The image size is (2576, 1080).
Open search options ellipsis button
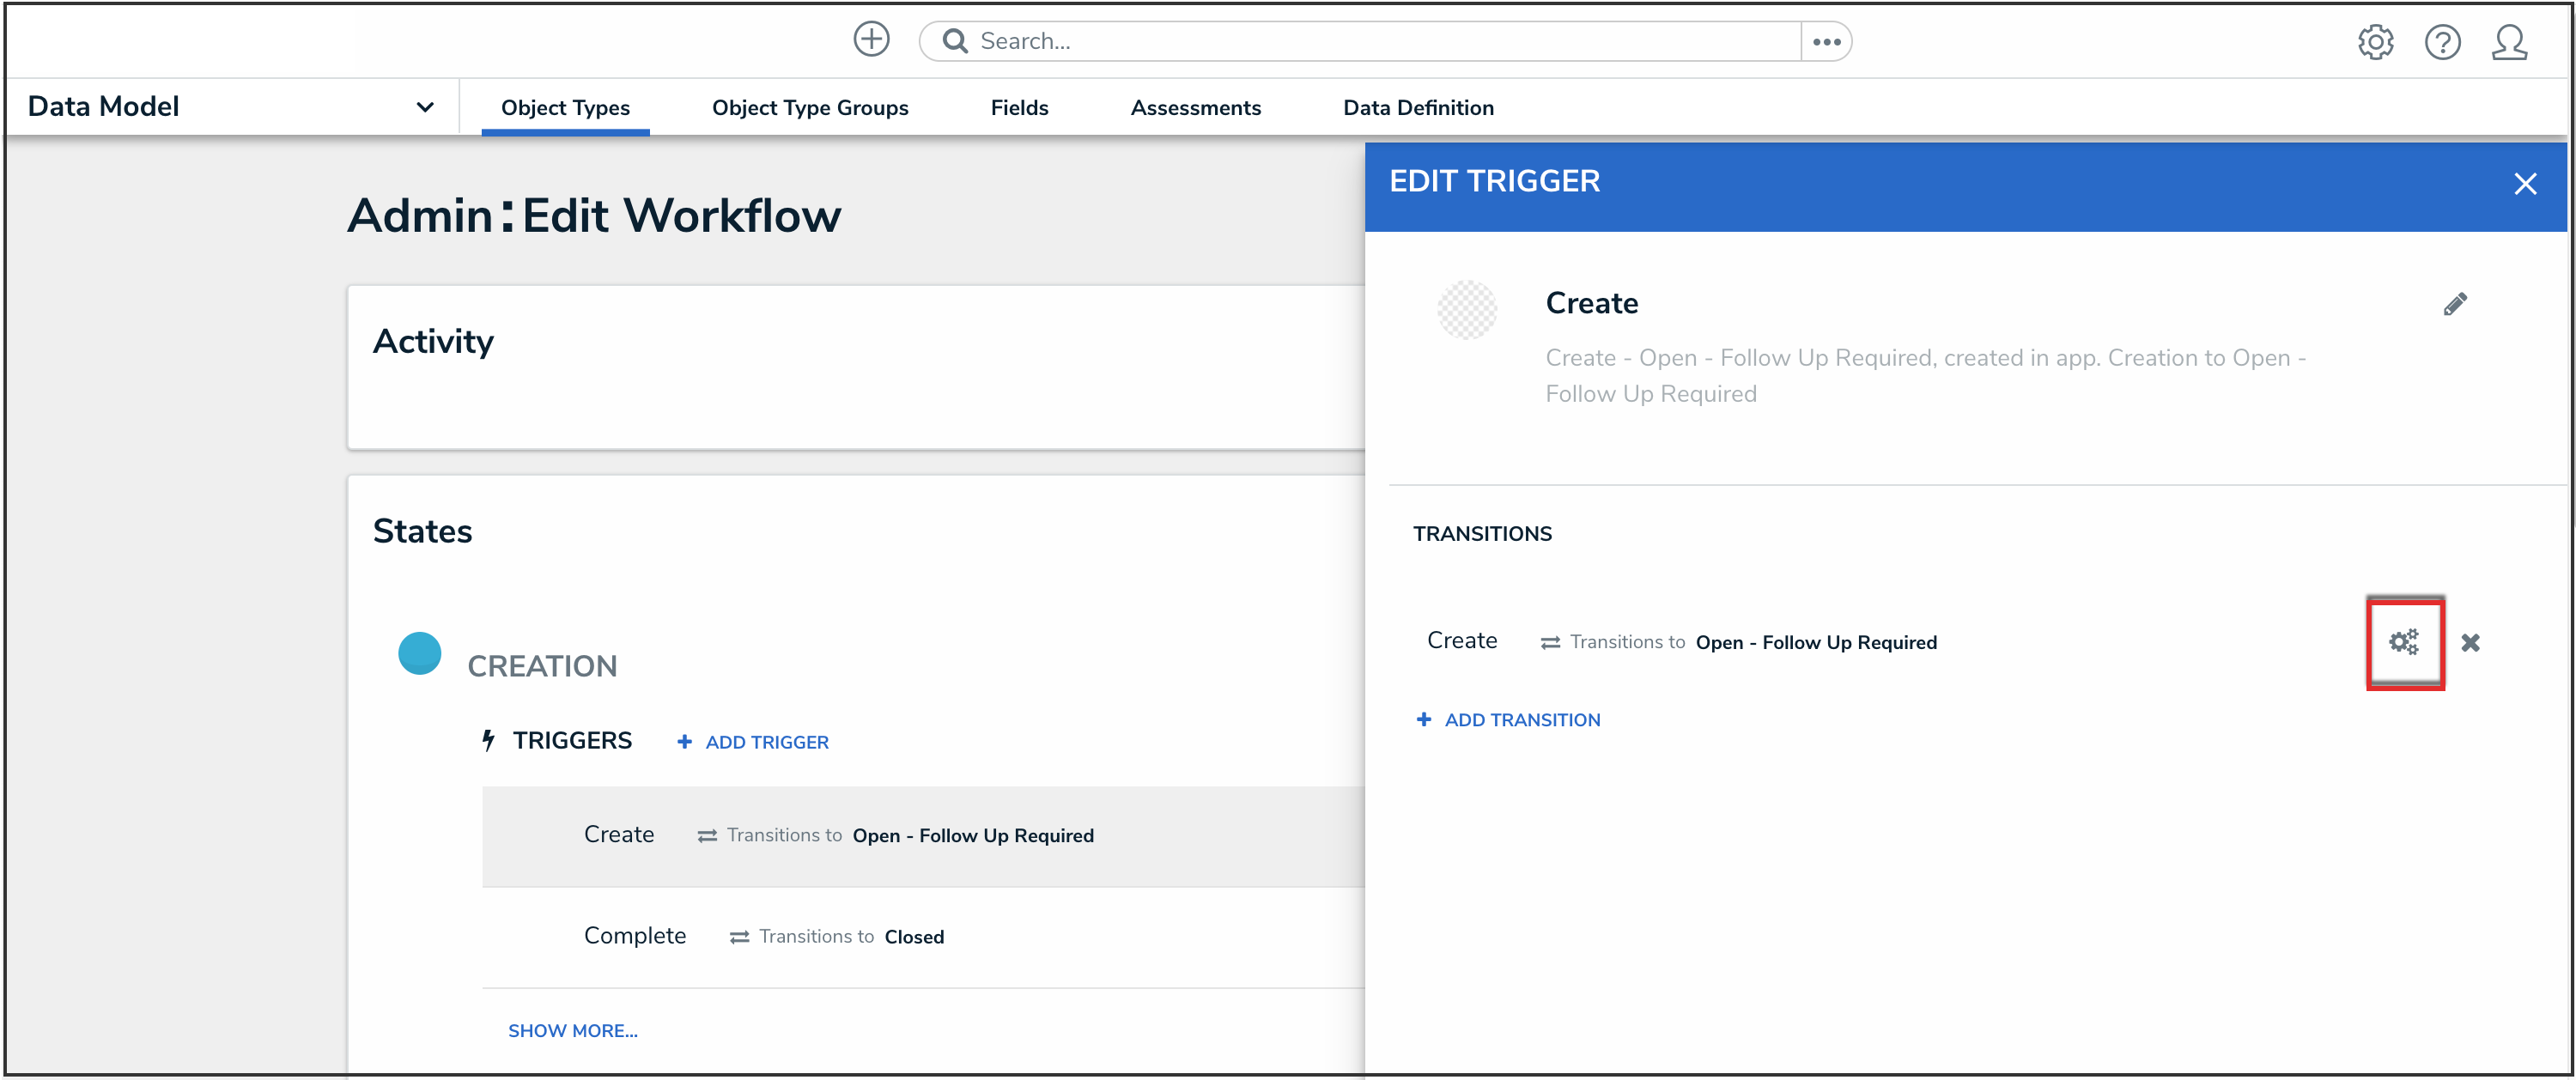1826,41
